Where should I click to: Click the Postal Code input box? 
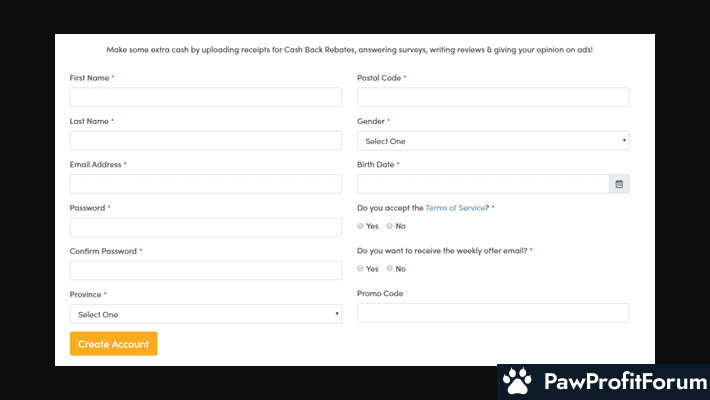[493, 97]
